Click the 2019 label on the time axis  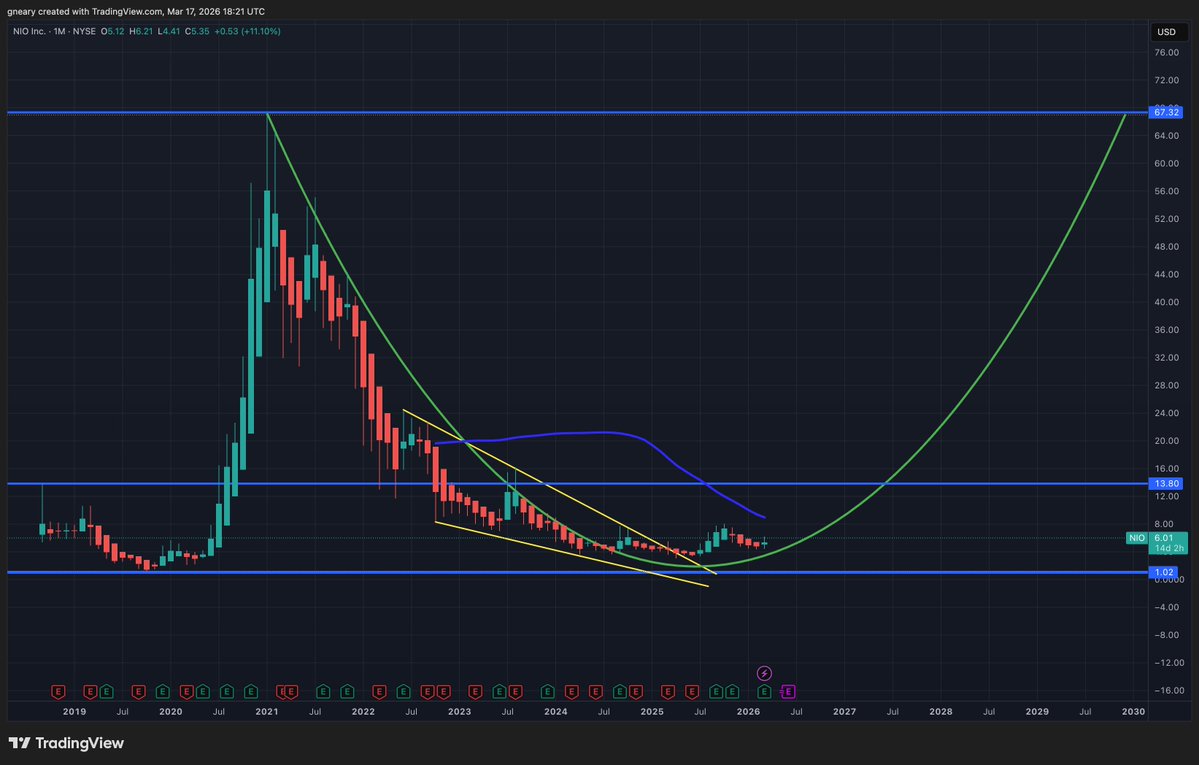click(74, 711)
